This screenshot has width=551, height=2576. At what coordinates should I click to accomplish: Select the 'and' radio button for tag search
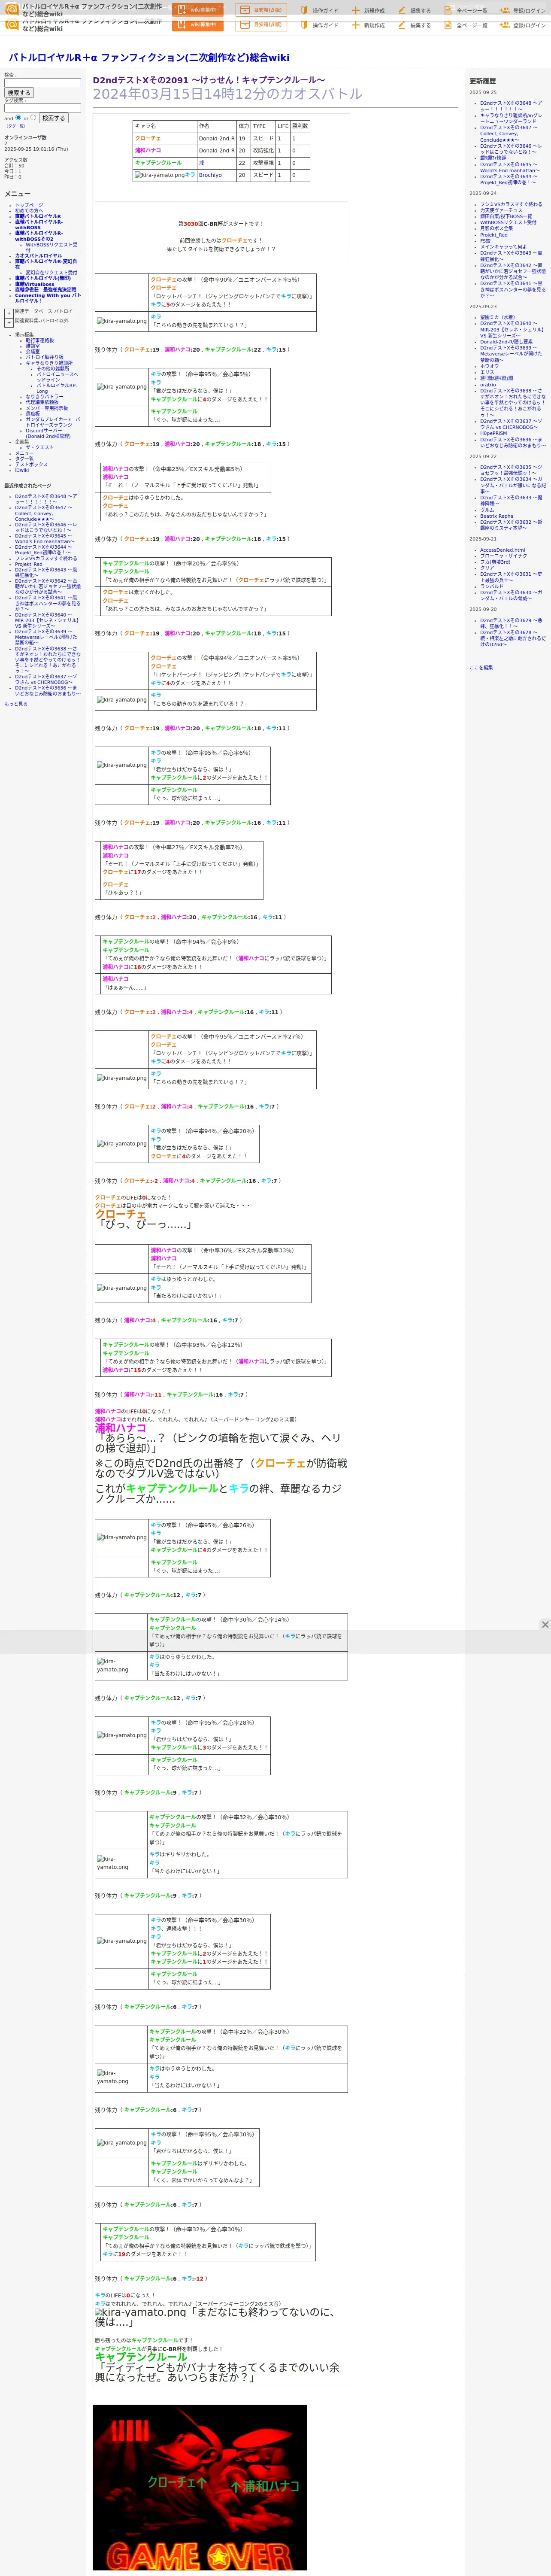click(x=19, y=118)
